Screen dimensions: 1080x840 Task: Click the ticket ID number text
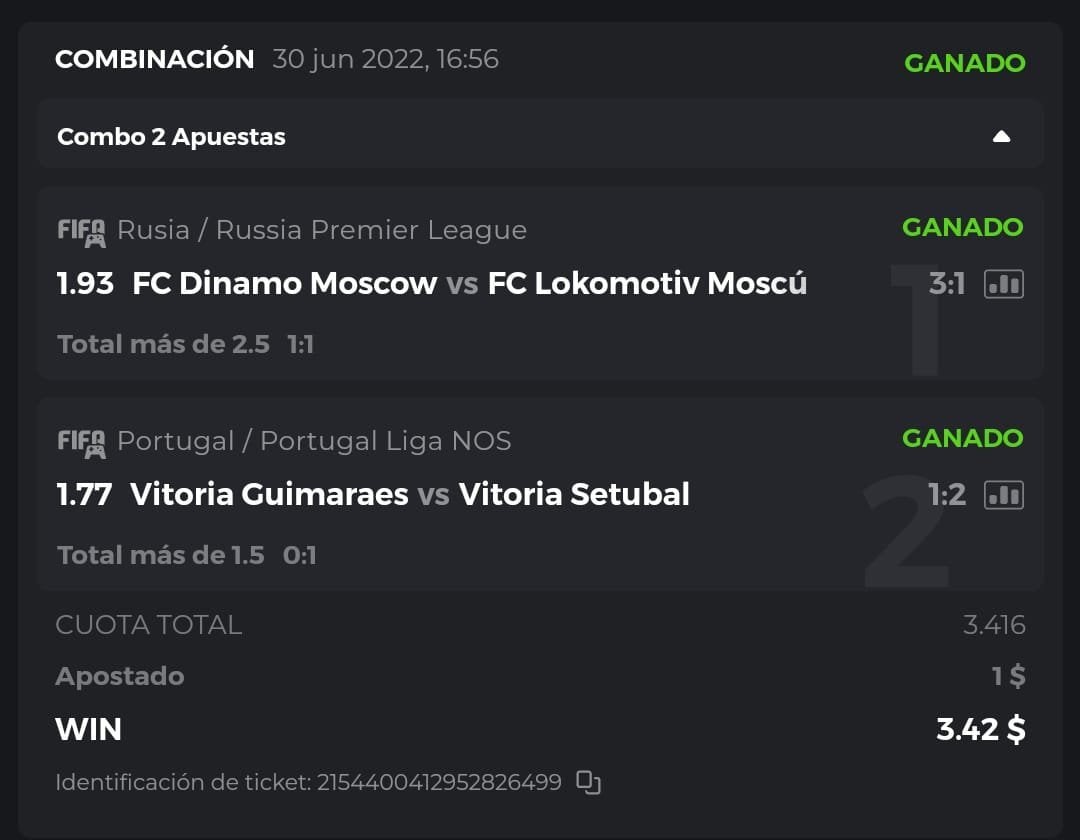439,782
